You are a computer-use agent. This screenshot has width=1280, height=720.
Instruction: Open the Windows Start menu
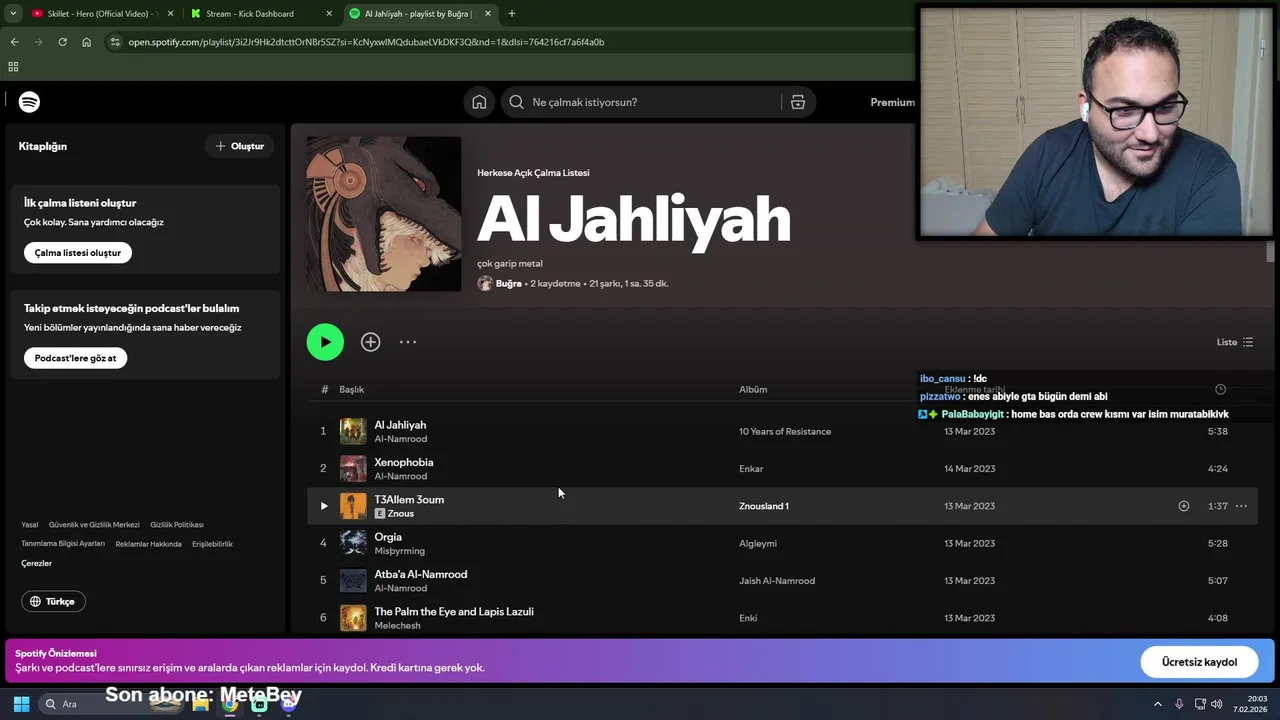coord(21,704)
